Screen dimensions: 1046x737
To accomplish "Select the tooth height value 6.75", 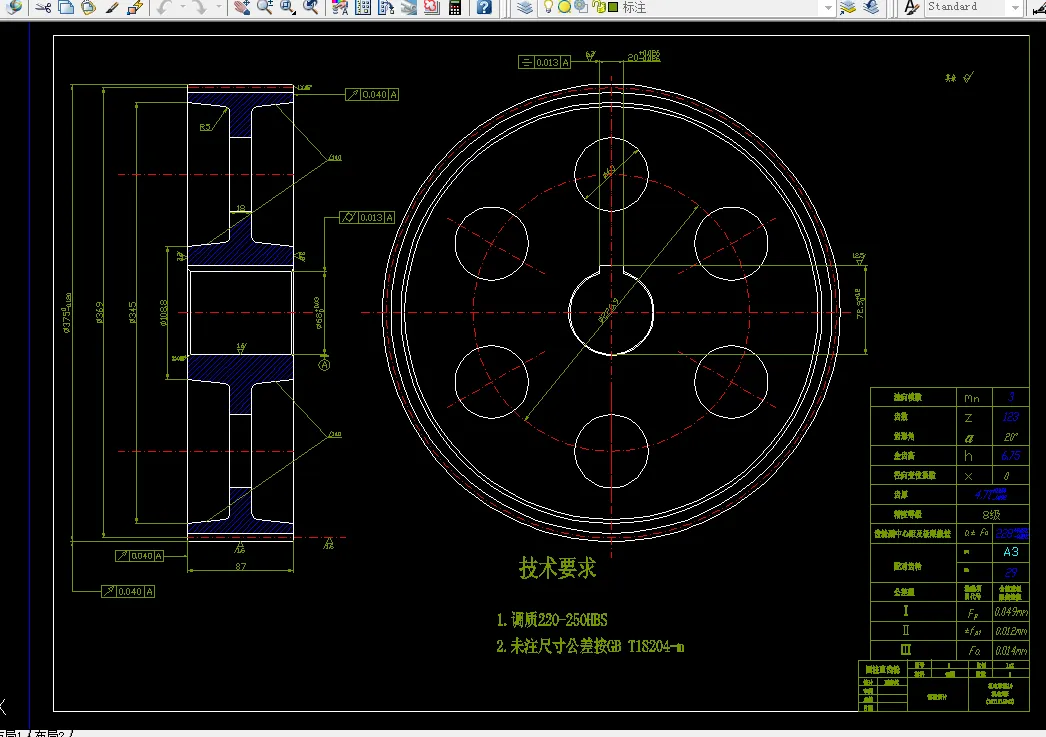I will [1011, 456].
